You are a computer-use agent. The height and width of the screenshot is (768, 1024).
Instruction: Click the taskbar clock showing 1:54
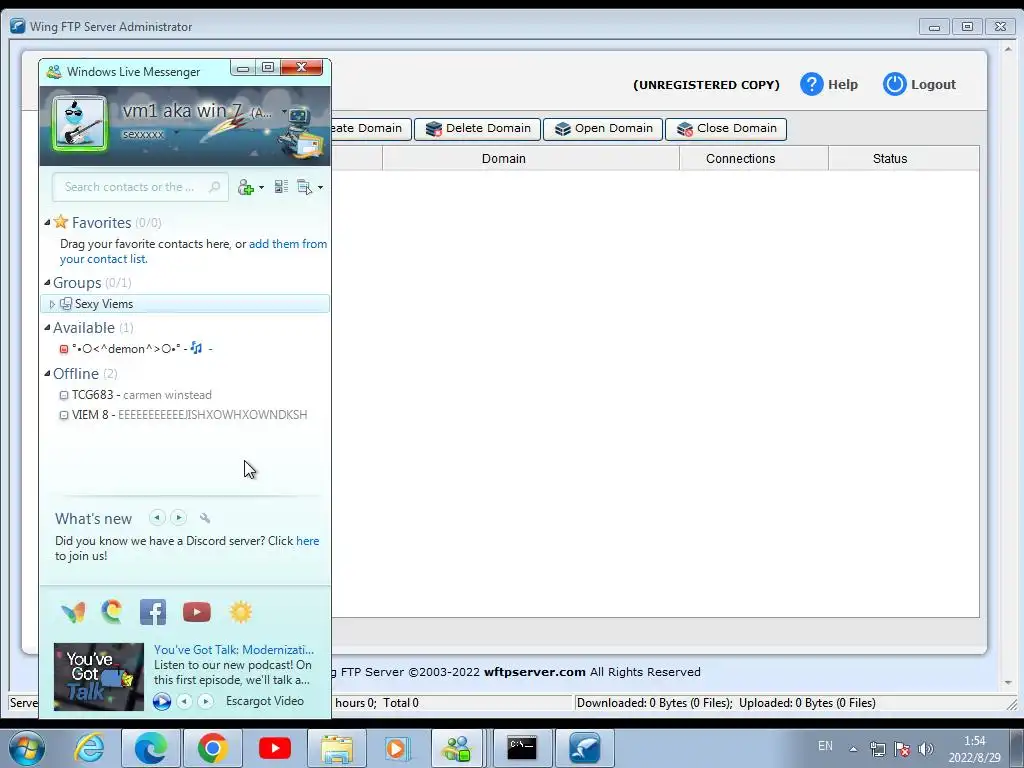[974, 741]
